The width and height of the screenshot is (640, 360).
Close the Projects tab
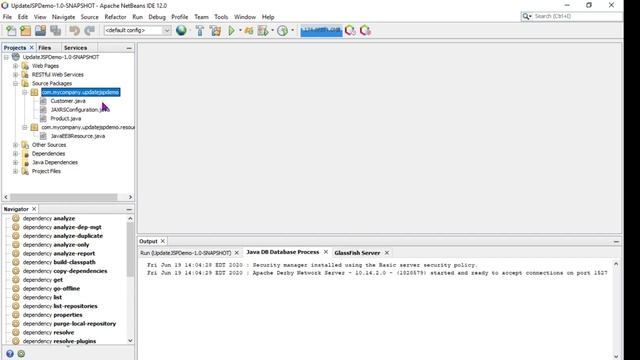click(x=31, y=48)
